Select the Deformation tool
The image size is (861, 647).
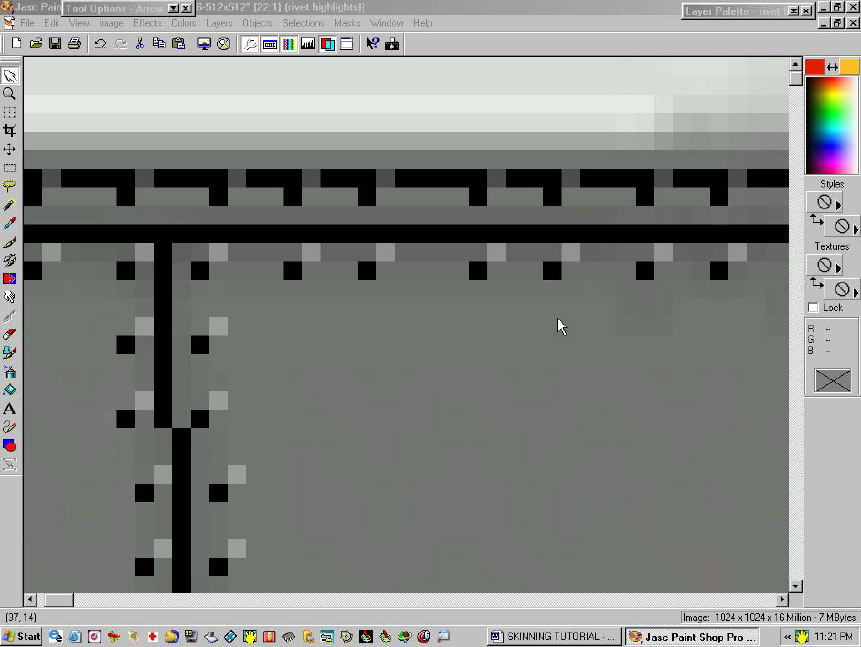[x=10, y=113]
